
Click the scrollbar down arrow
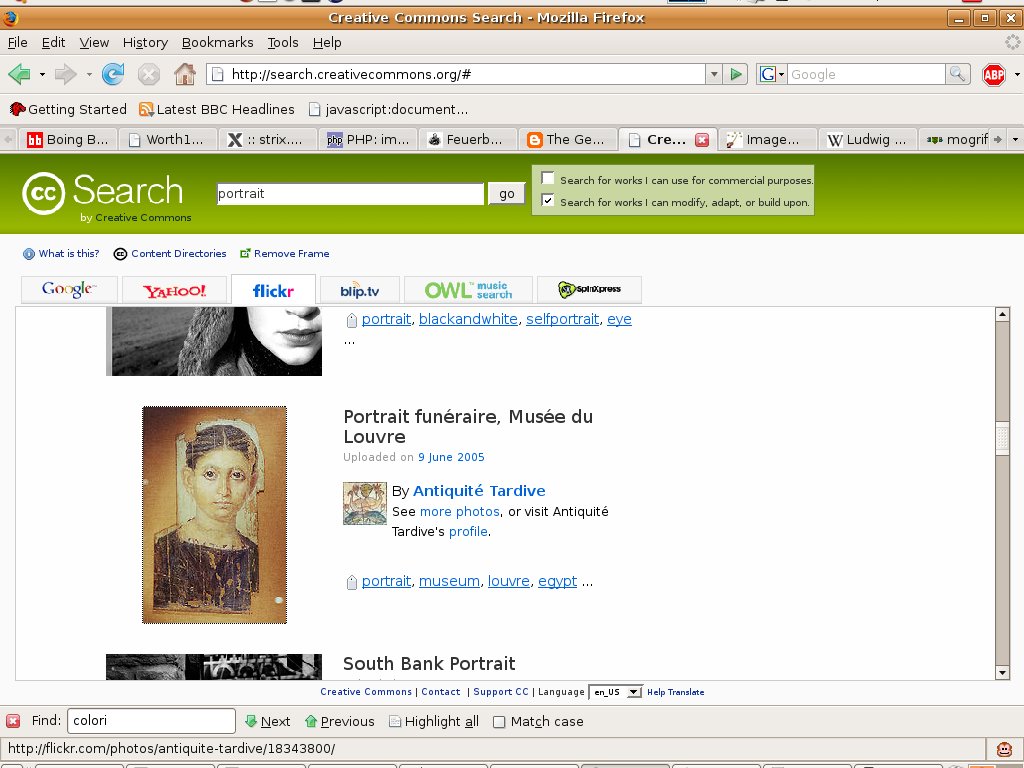[x=1002, y=673]
